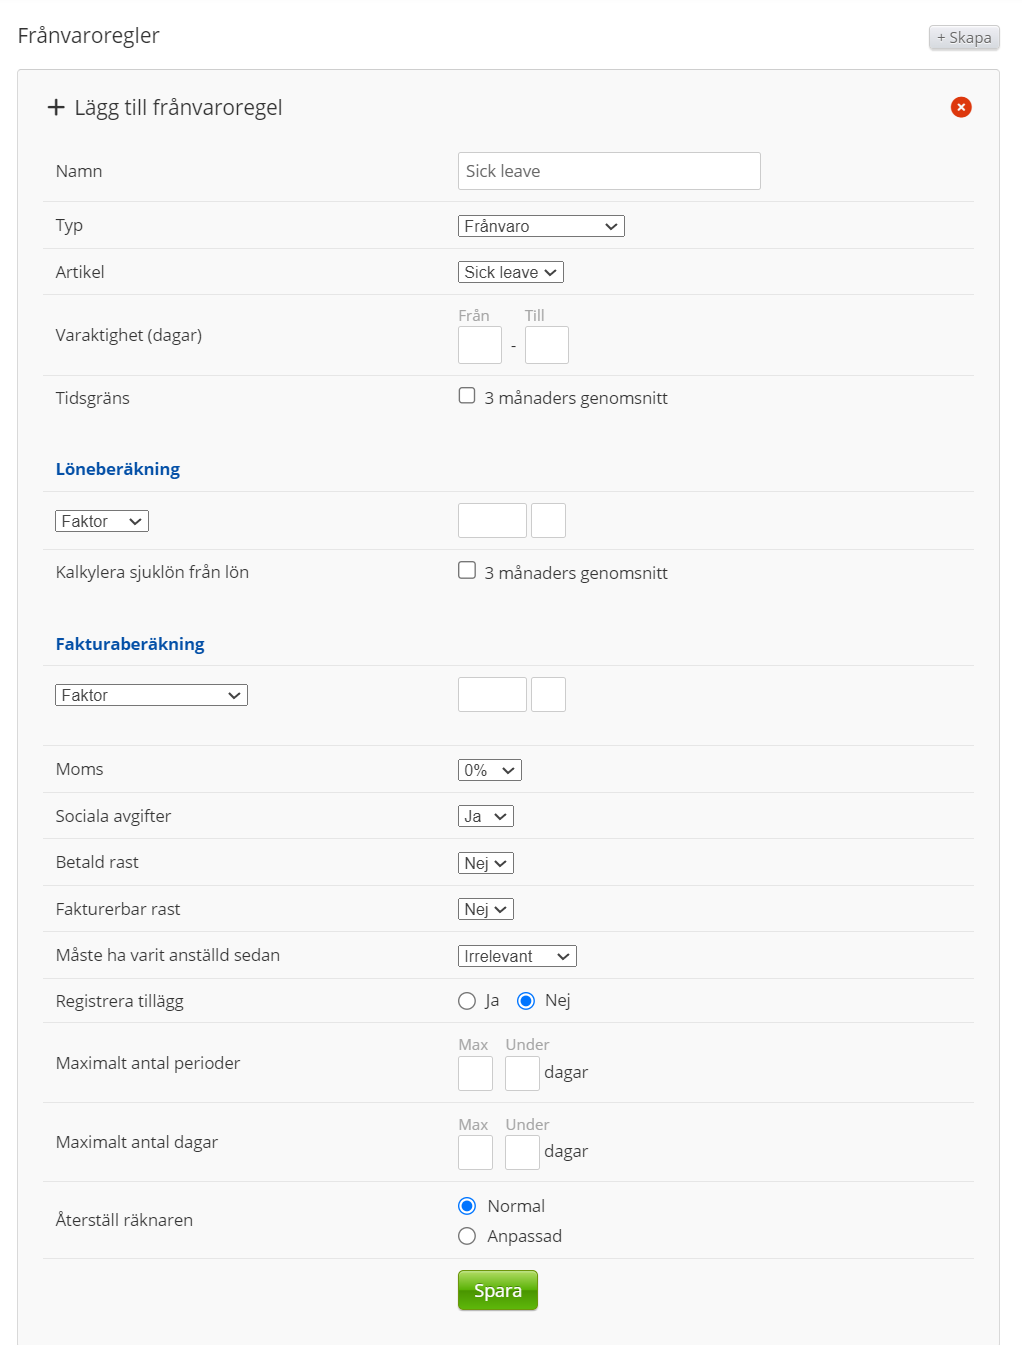
Task: Choose Normal for Återställ räknaren
Action: click(x=467, y=1206)
